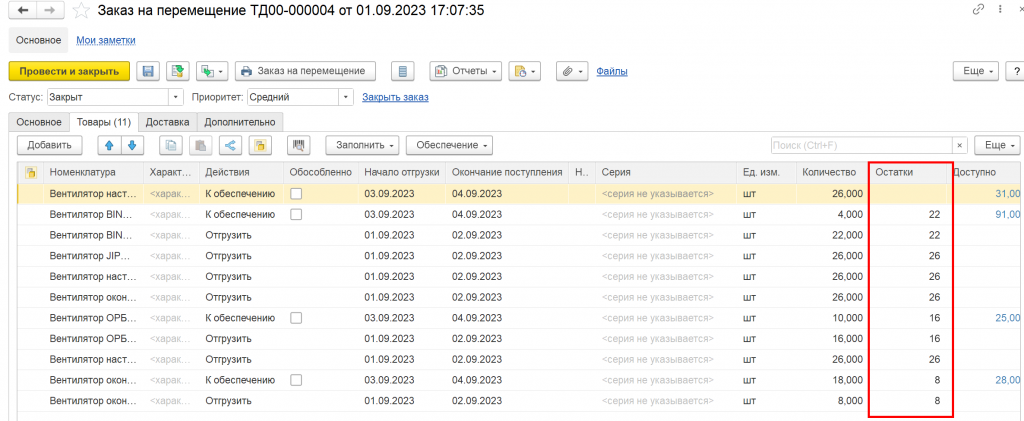
Task: Add document to favorites star
Action: (x=82, y=10)
